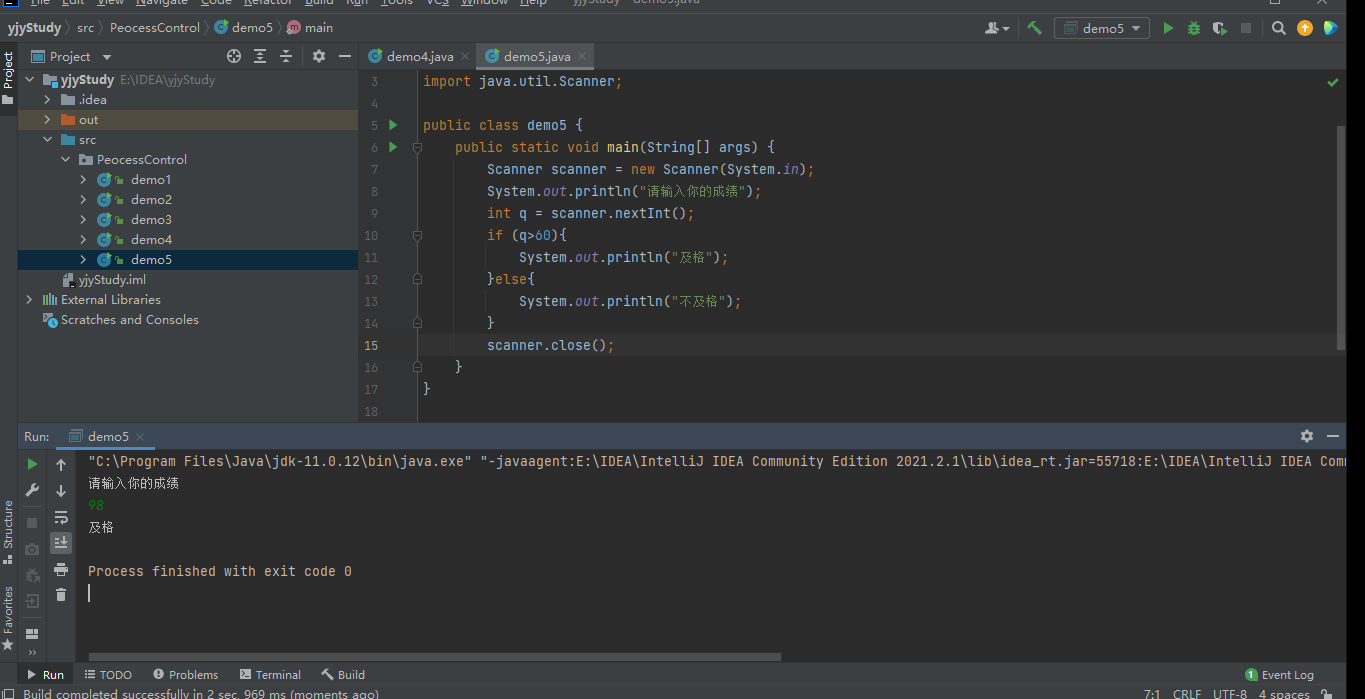Click run gutter arrow beside class demo5
Image resolution: width=1365 pixels, height=699 pixels.
pyautogui.click(x=393, y=125)
